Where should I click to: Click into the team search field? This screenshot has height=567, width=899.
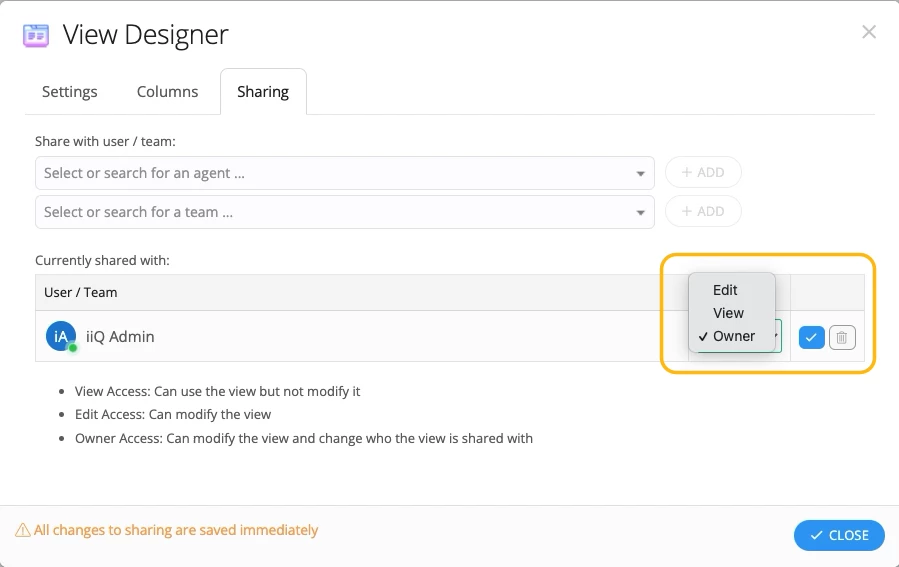point(330,212)
